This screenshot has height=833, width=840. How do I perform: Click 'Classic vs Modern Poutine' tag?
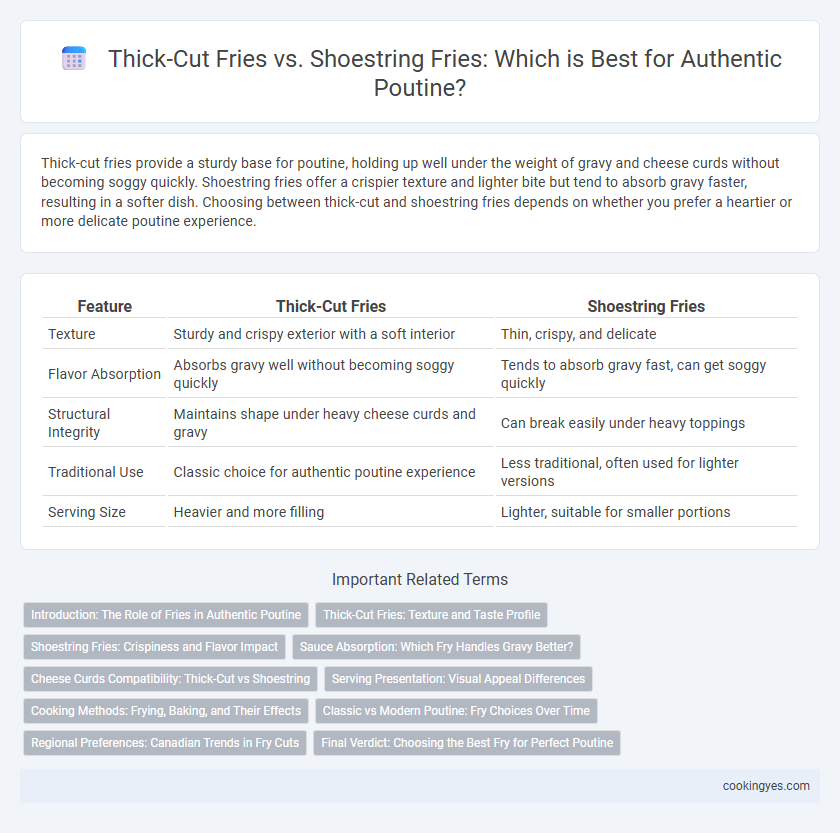click(456, 711)
